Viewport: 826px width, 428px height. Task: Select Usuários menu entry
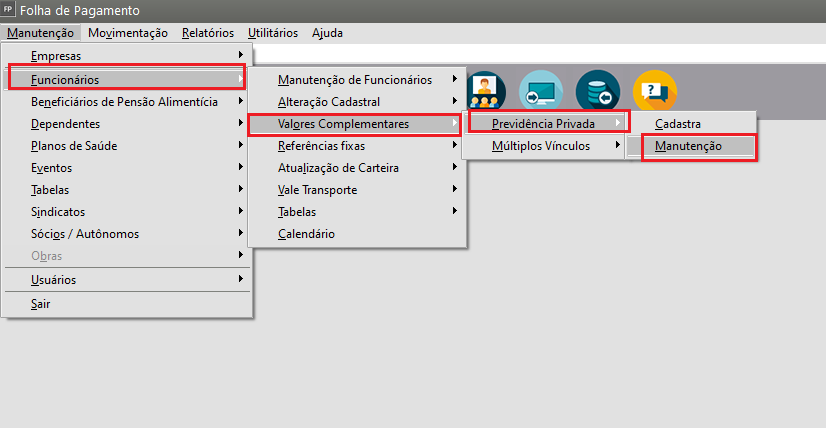[127, 280]
